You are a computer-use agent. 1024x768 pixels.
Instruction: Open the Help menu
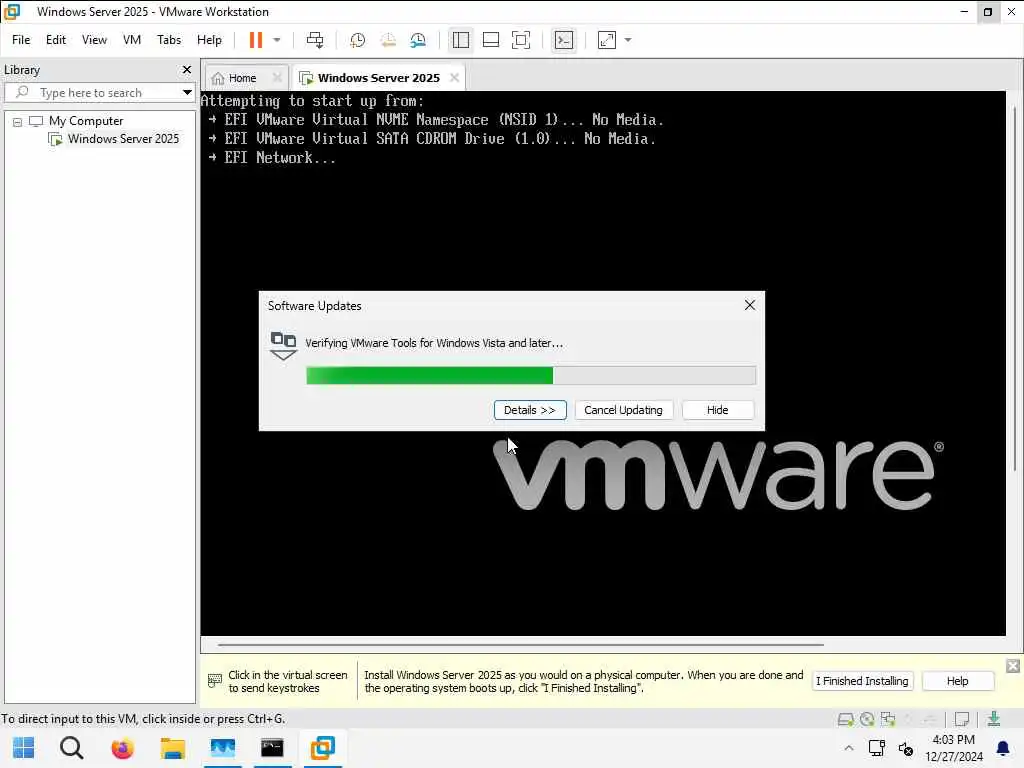pos(209,40)
